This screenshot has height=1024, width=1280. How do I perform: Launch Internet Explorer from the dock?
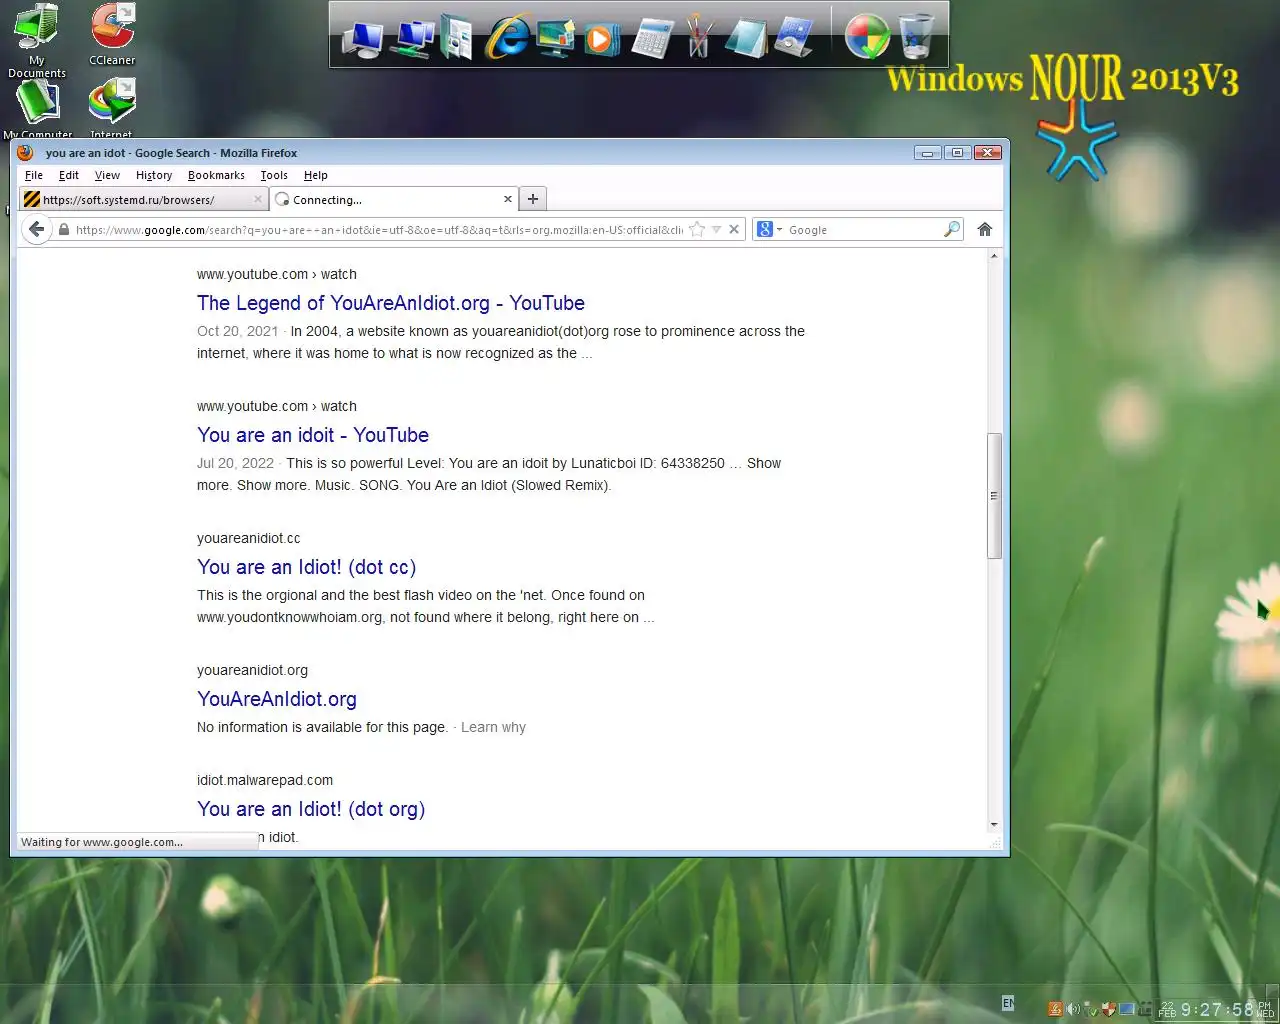[x=508, y=36]
